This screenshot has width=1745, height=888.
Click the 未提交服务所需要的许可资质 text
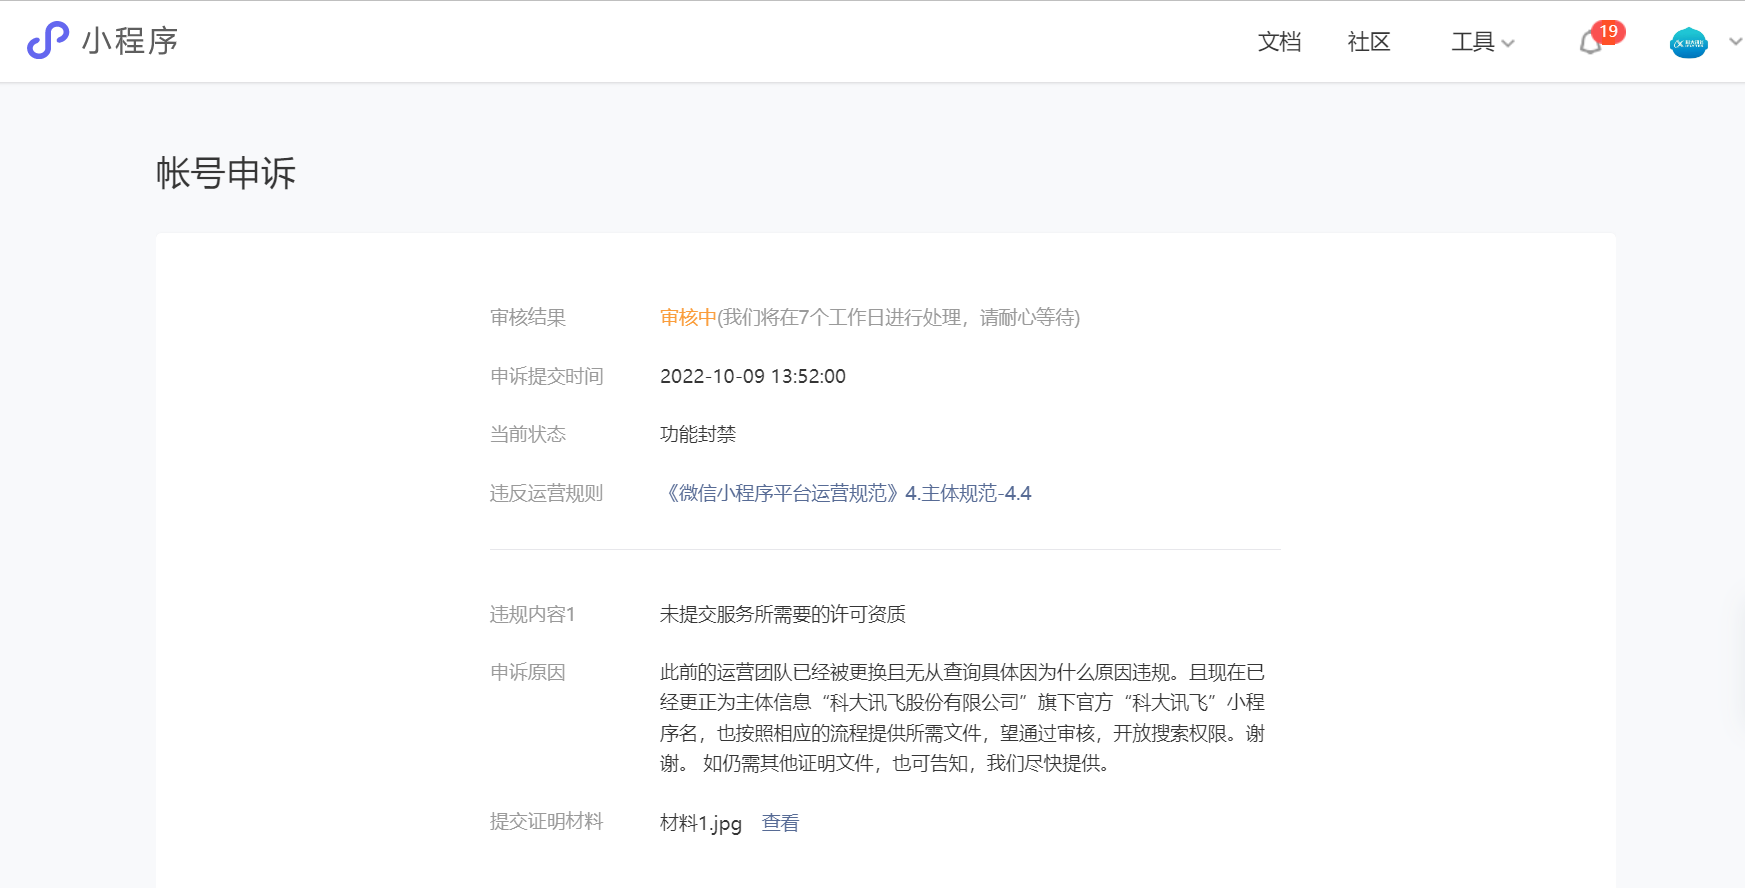tap(783, 614)
